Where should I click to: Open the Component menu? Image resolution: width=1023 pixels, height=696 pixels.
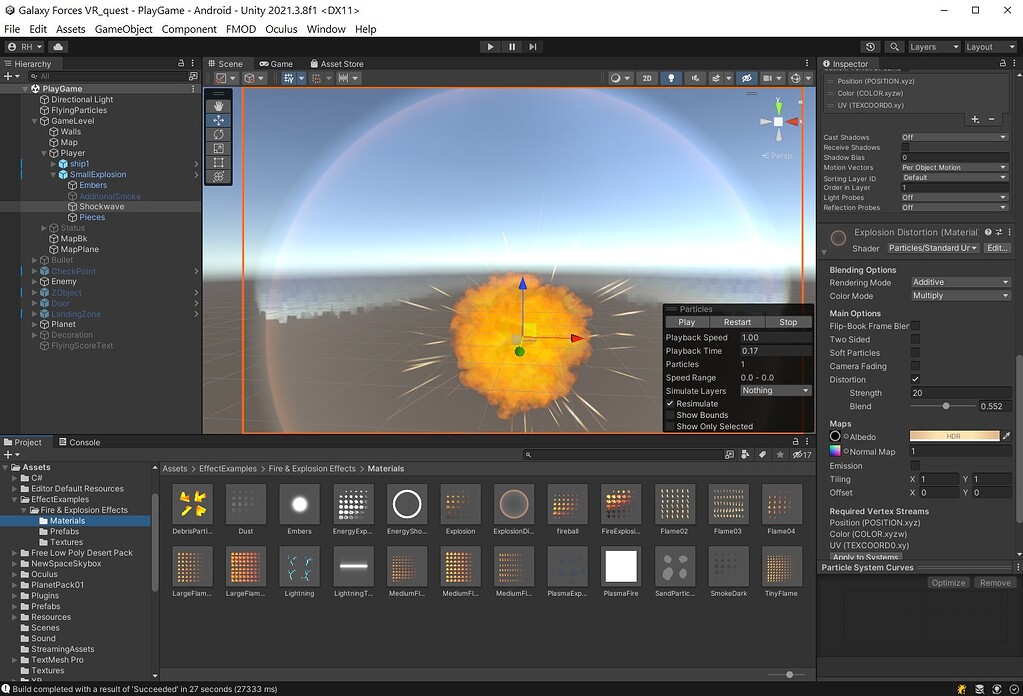pyautogui.click(x=189, y=29)
